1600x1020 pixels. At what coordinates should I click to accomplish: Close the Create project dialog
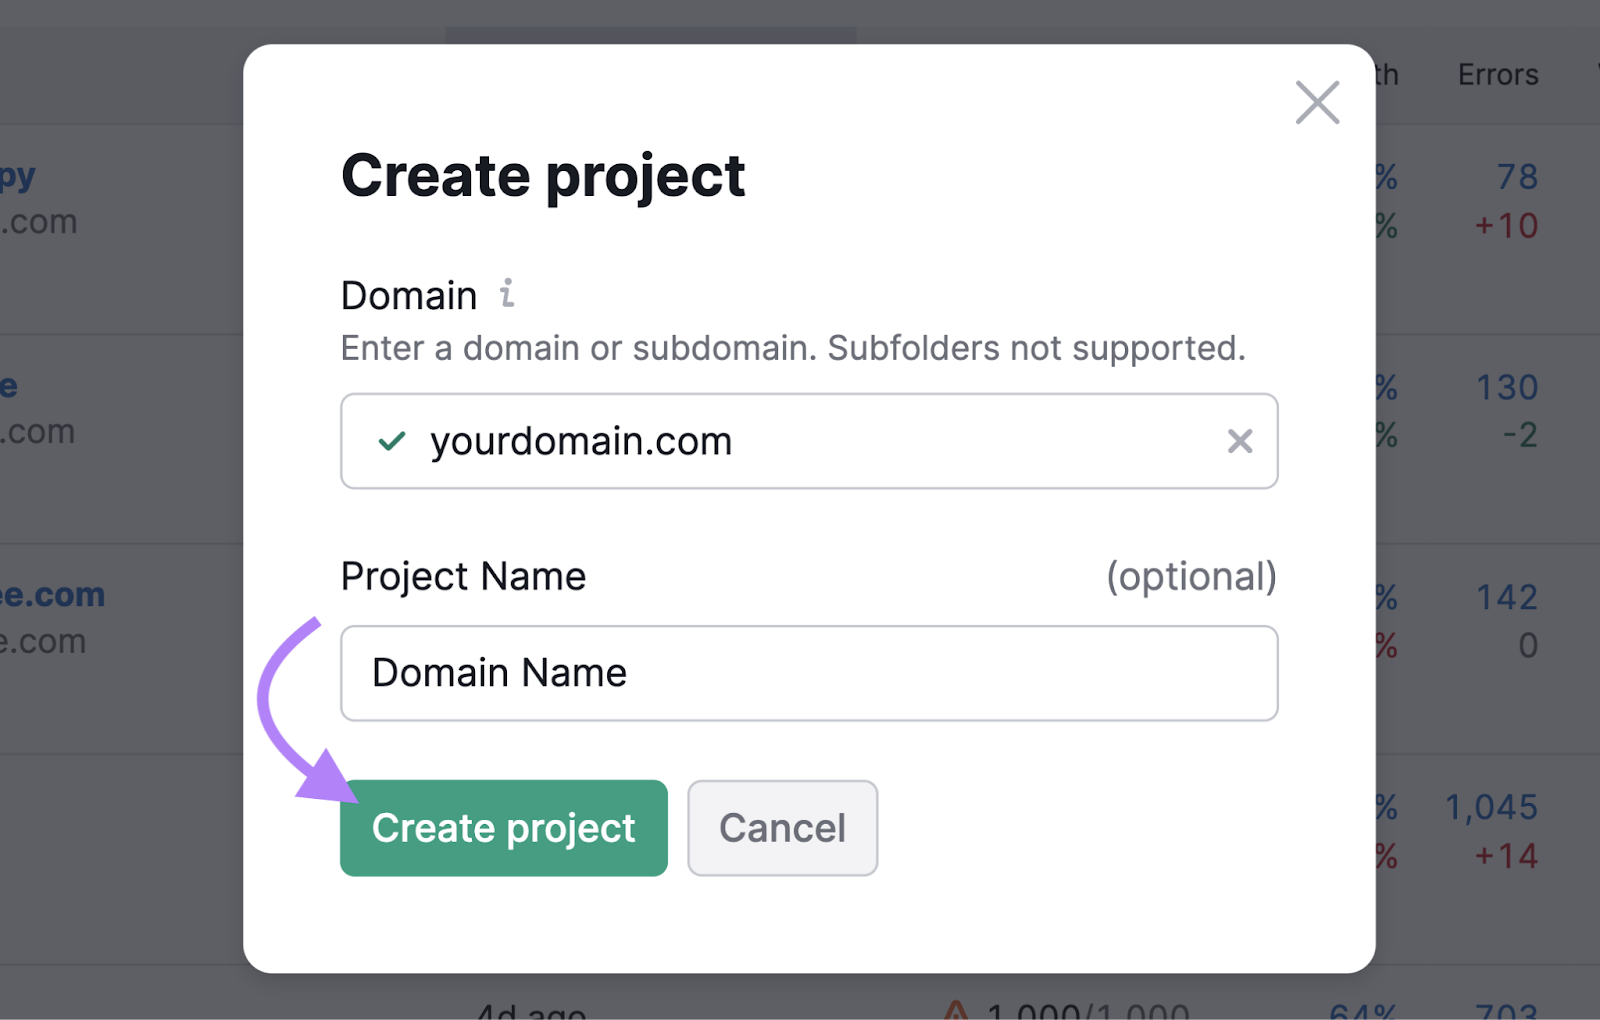(x=1317, y=101)
